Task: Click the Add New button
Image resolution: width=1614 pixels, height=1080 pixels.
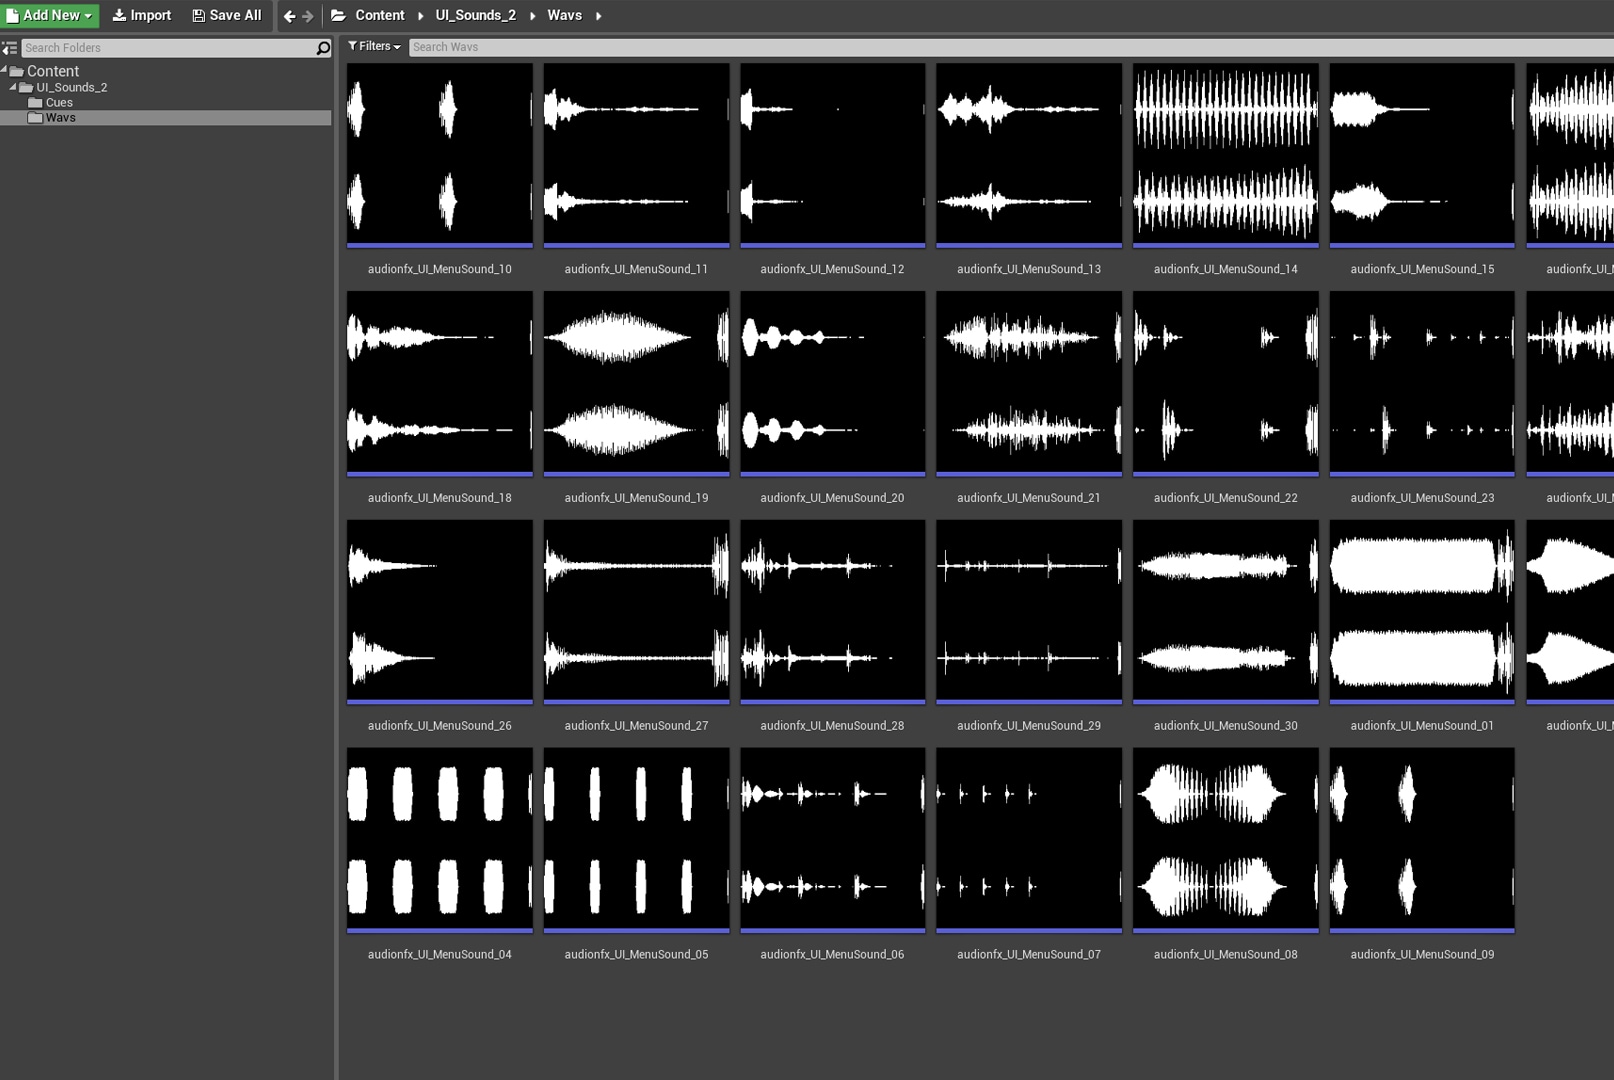Action: coord(50,15)
